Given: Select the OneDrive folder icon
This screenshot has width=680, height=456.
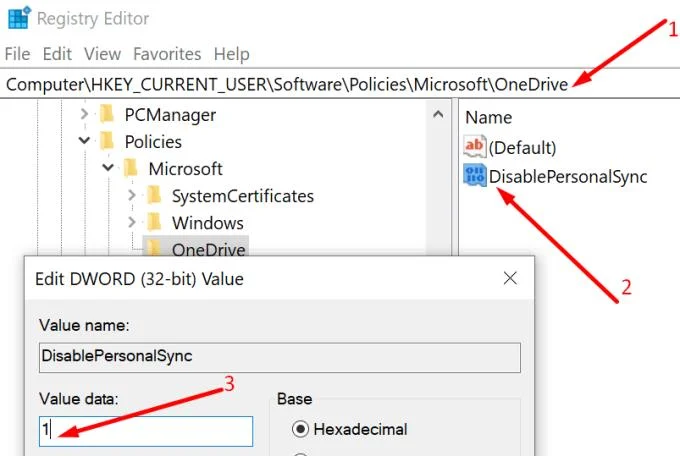Looking at the screenshot, I should tap(153, 248).
